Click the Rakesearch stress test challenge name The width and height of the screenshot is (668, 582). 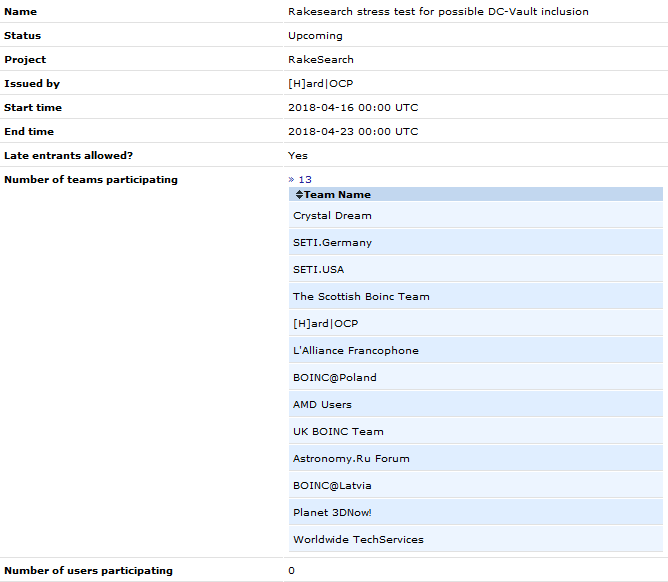coord(438,12)
